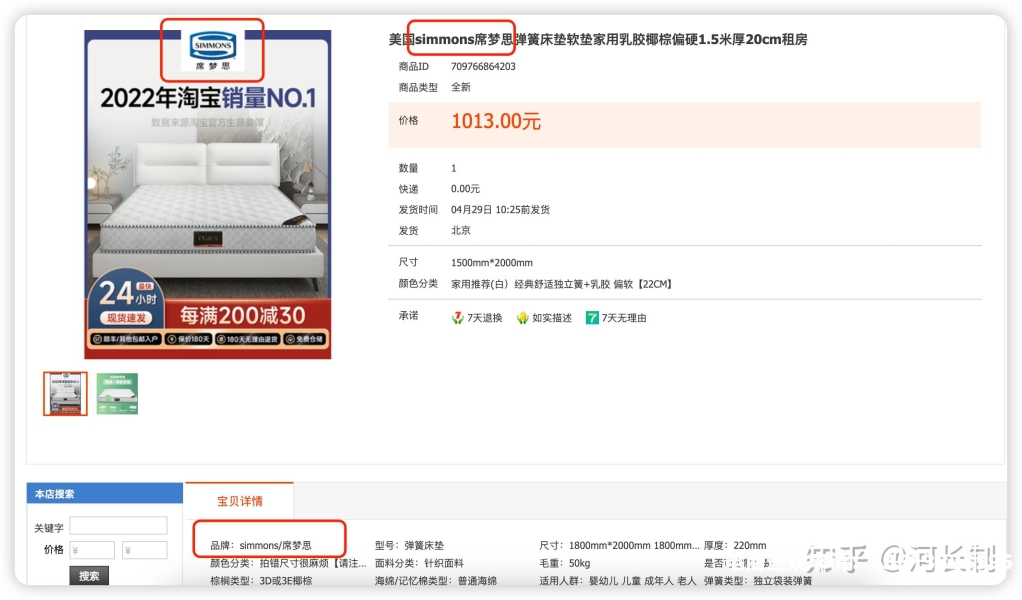Click the 顺丰/其他包邮入户 badge on image
Viewport: 1022px width, 600px height.
[x=125, y=341]
